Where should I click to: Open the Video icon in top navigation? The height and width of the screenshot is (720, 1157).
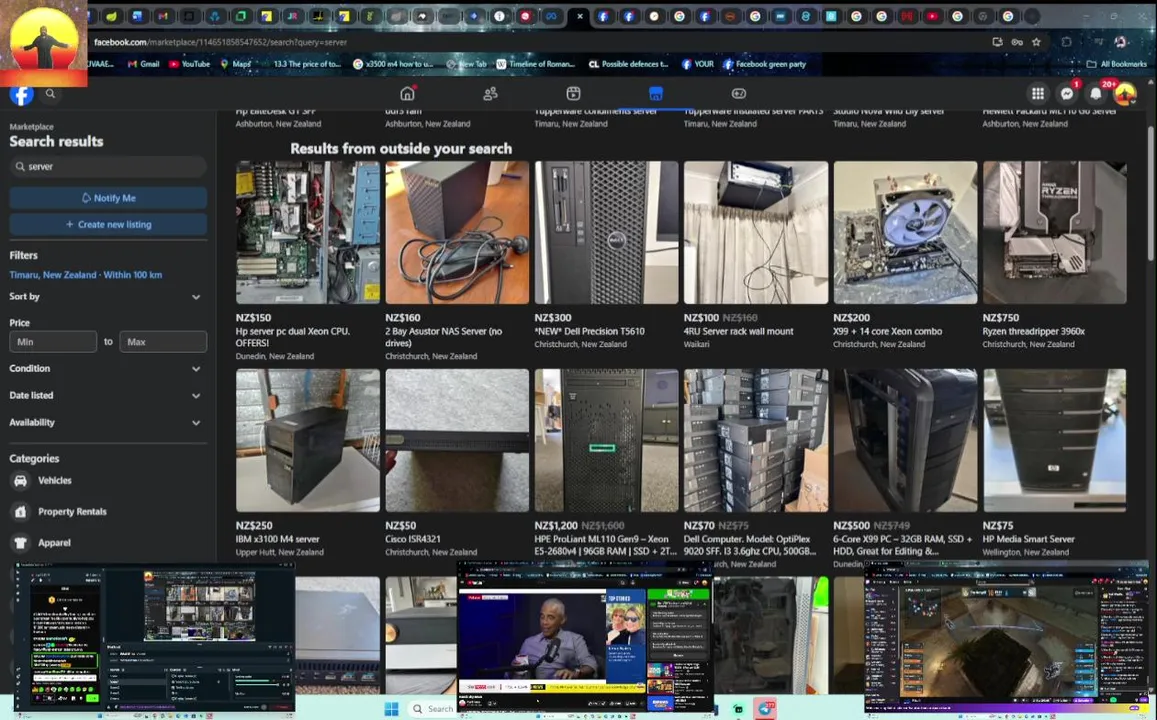(x=573, y=94)
